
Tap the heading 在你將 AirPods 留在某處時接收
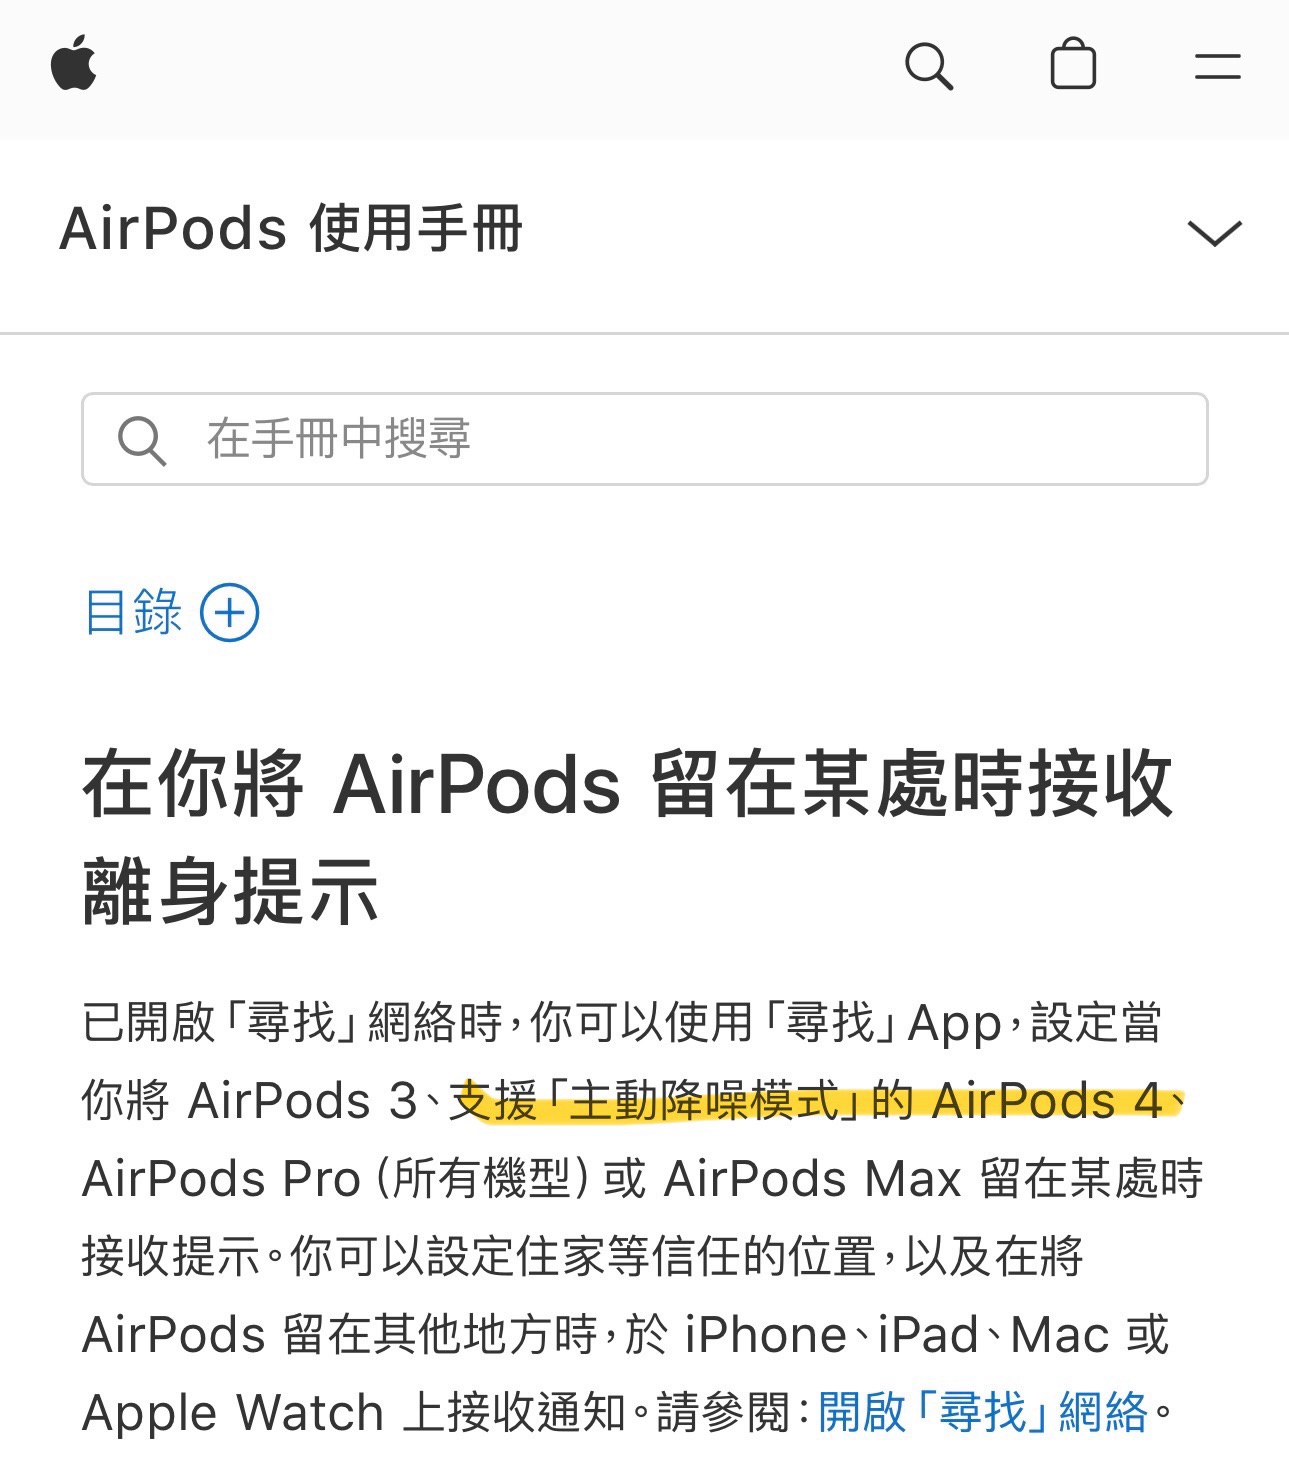click(627, 784)
